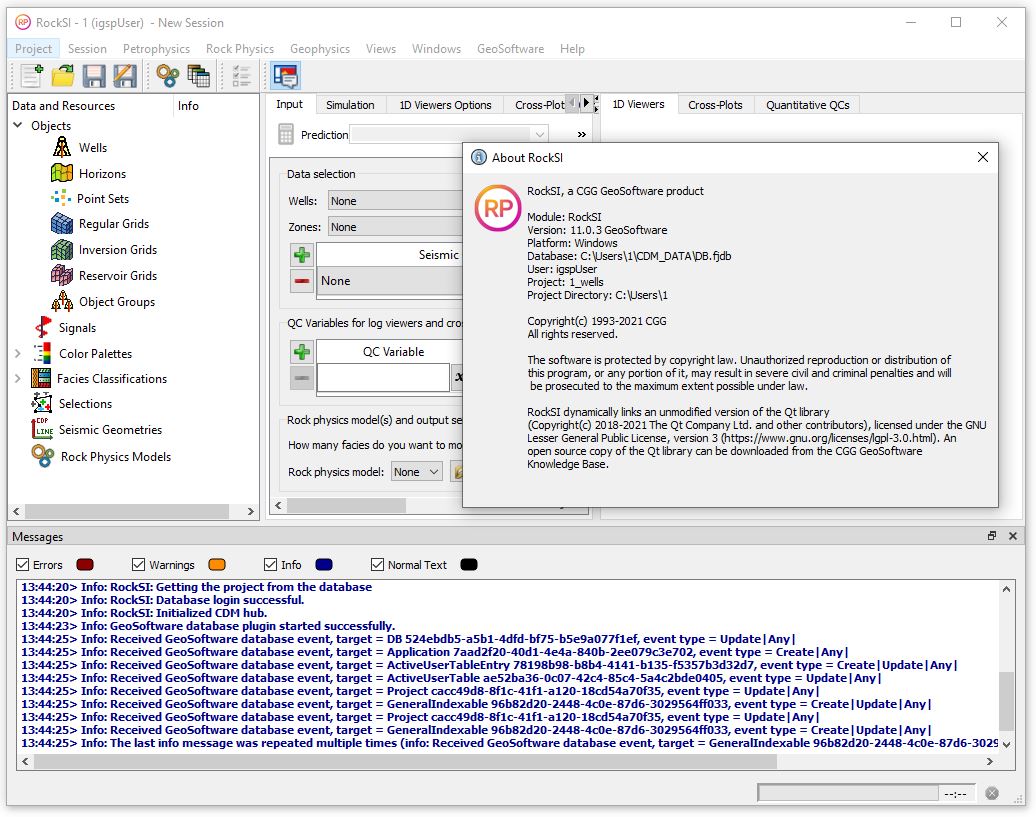
Task: Add a seismic entry with the green plus
Action: point(302,255)
